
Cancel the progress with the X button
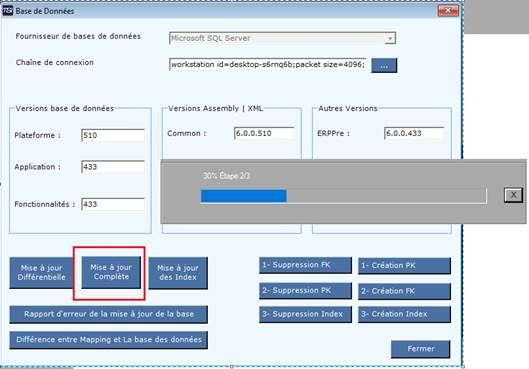coord(513,195)
